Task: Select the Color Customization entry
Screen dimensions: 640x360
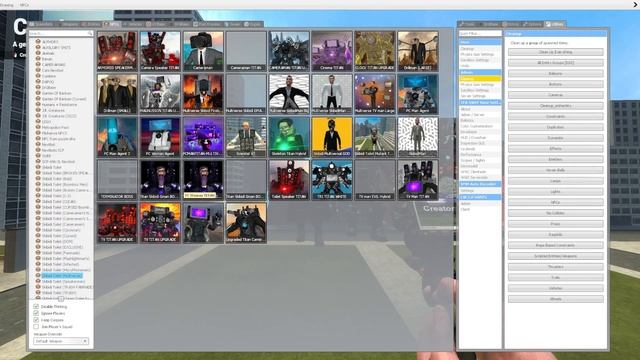Action: point(480,126)
